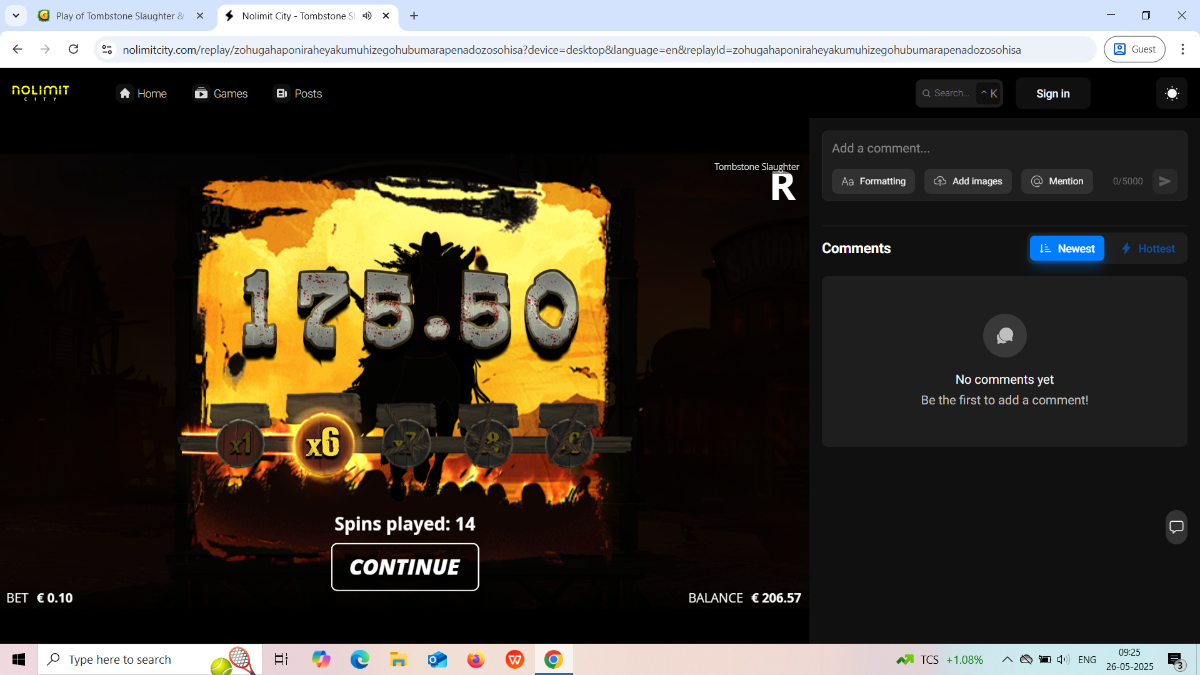Click the Chrome taskbar icon
1200x675 pixels.
[553, 659]
